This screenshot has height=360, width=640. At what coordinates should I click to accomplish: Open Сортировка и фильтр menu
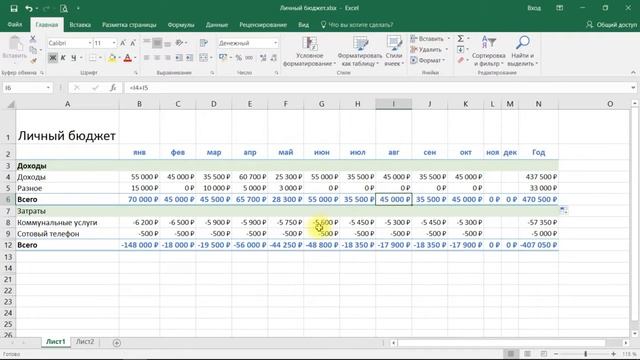pos(489,51)
